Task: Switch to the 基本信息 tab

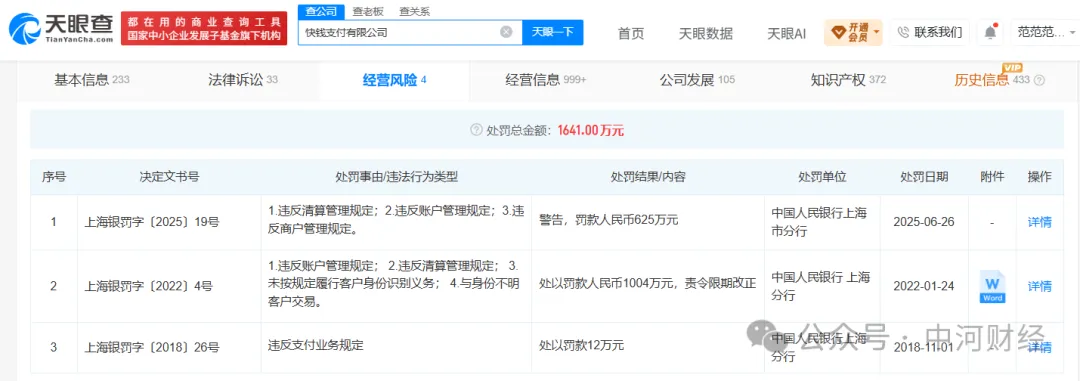Action: click(92, 80)
